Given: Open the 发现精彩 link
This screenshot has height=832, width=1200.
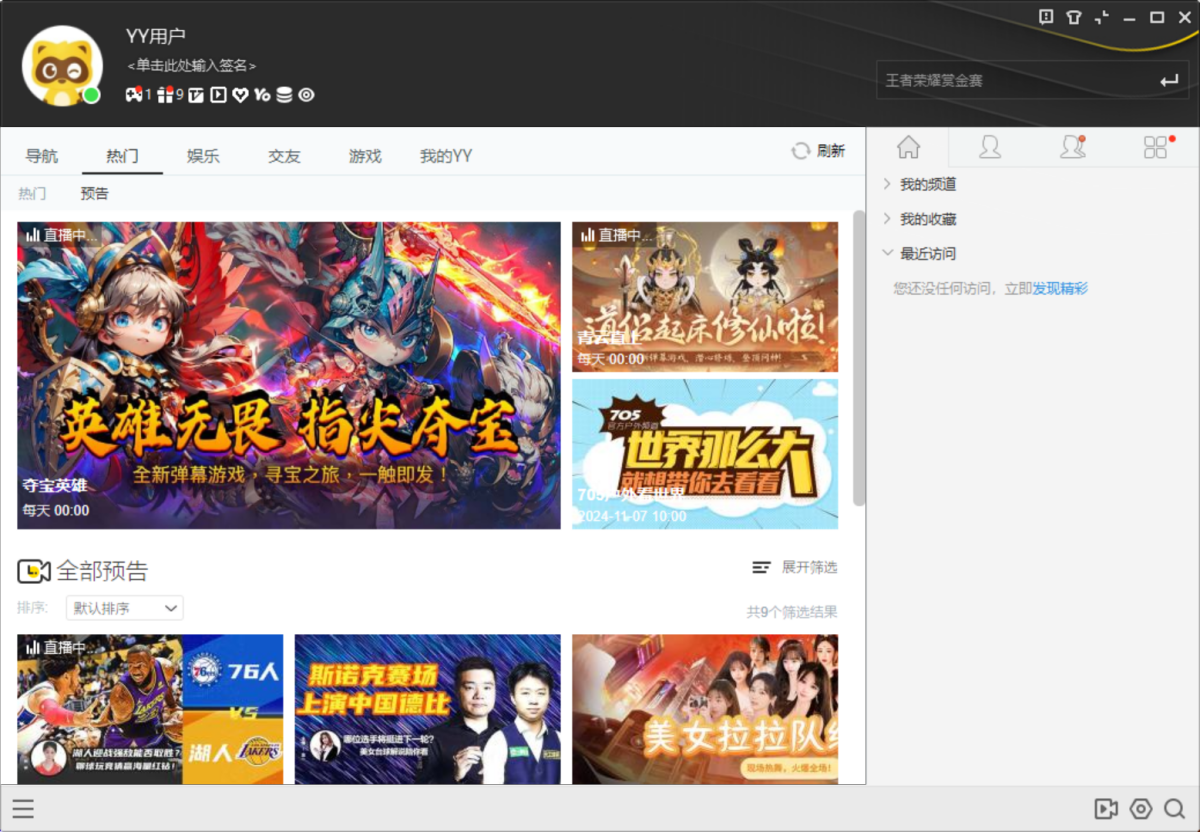Looking at the screenshot, I should coord(1059,288).
